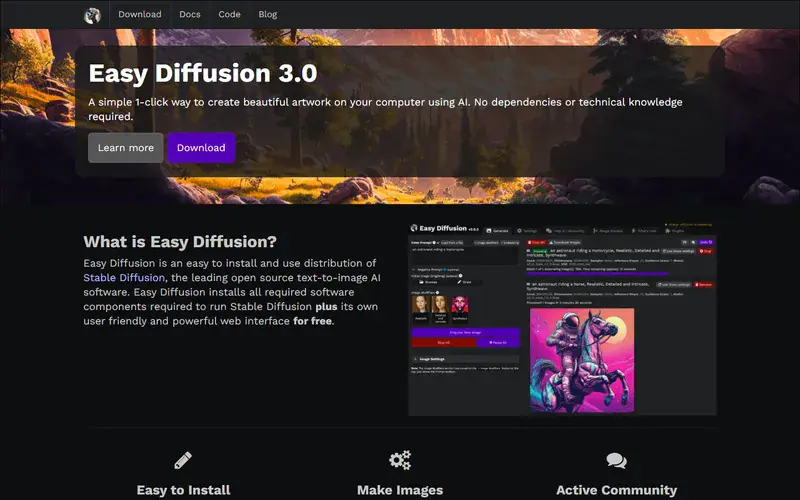Image resolution: width=800 pixels, height=500 pixels.
Task: Open the Download item in top navigation
Action: tap(140, 14)
